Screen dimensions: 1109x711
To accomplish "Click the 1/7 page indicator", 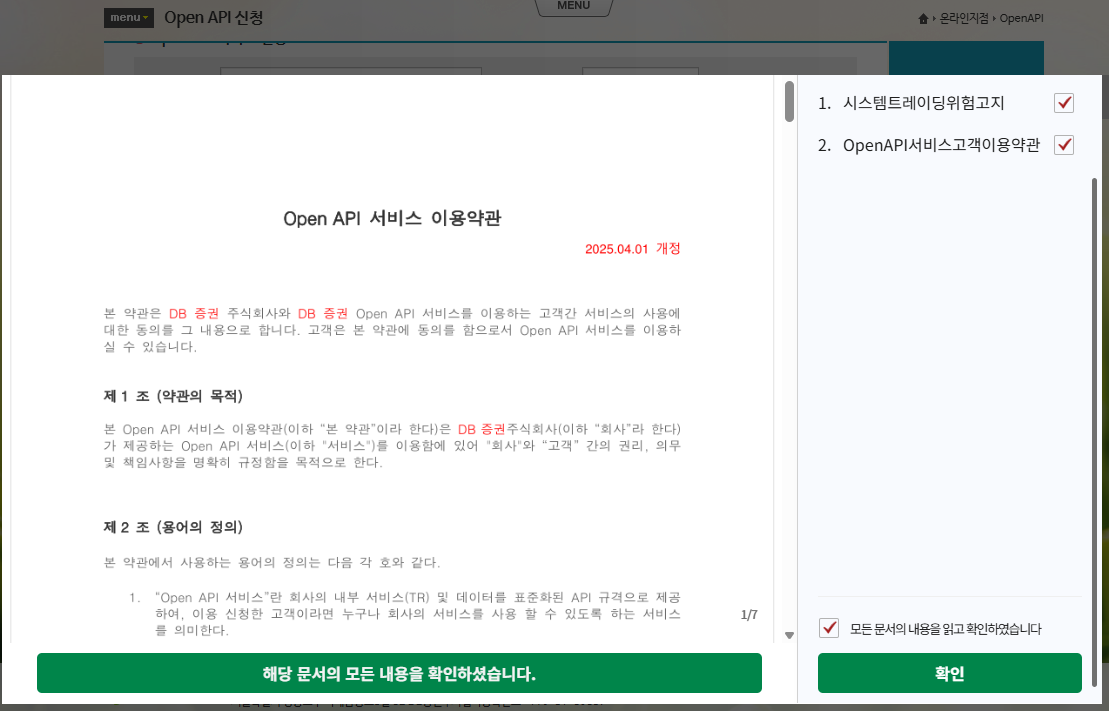I will (749, 615).
